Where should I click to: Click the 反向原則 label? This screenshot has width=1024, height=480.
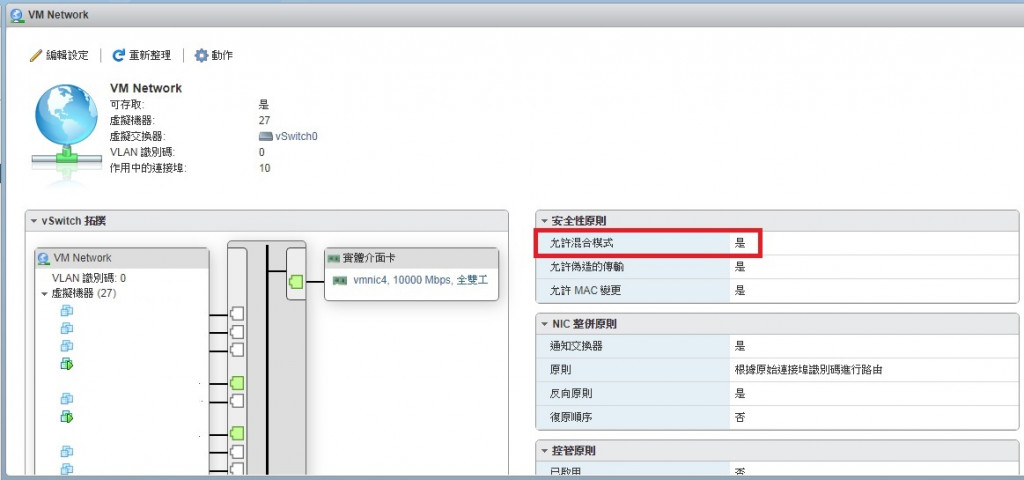pos(571,393)
